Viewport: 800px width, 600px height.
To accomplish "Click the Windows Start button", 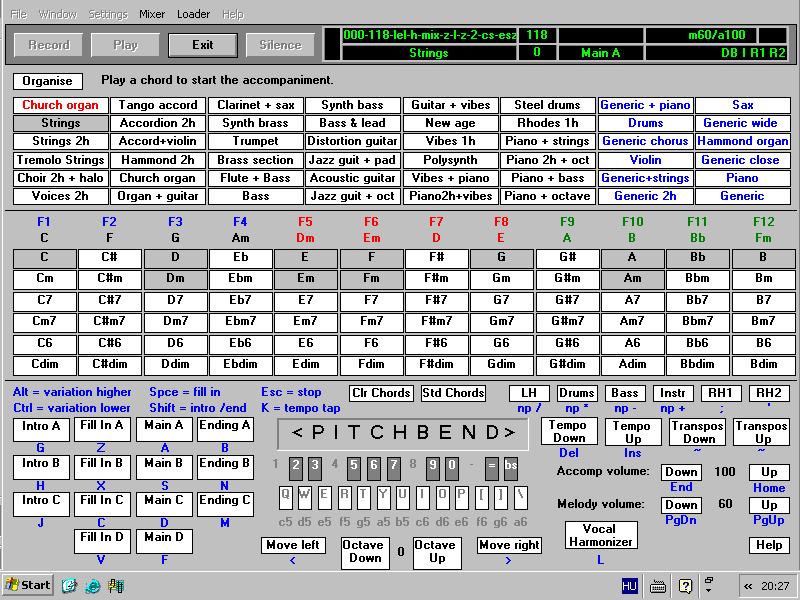I will (28, 585).
